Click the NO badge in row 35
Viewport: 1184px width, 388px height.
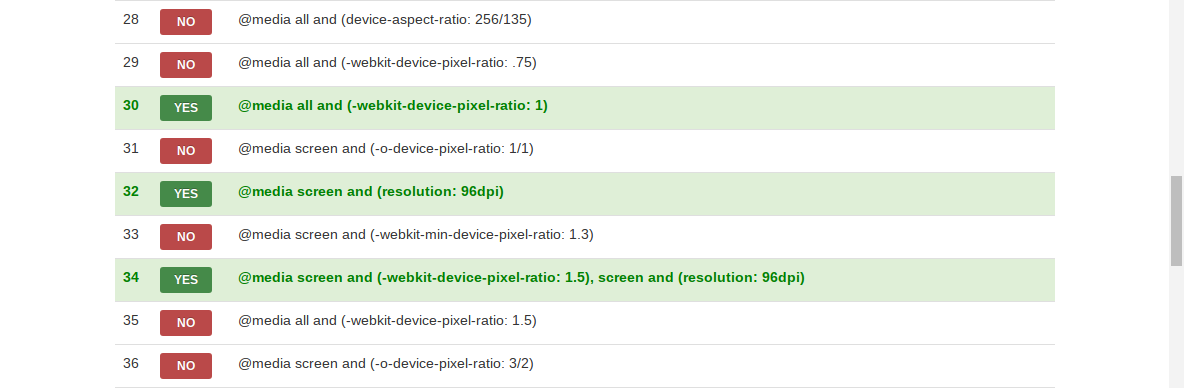pos(186,323)
